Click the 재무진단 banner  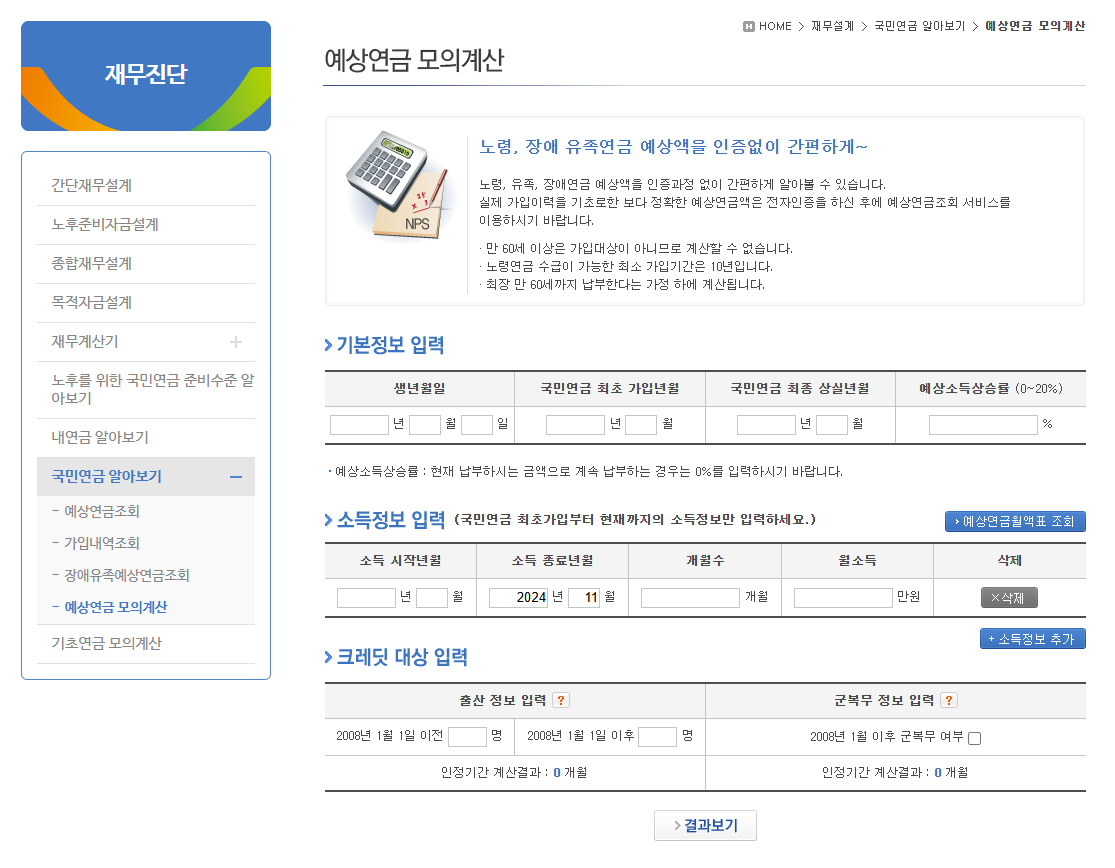click(146, 76)
